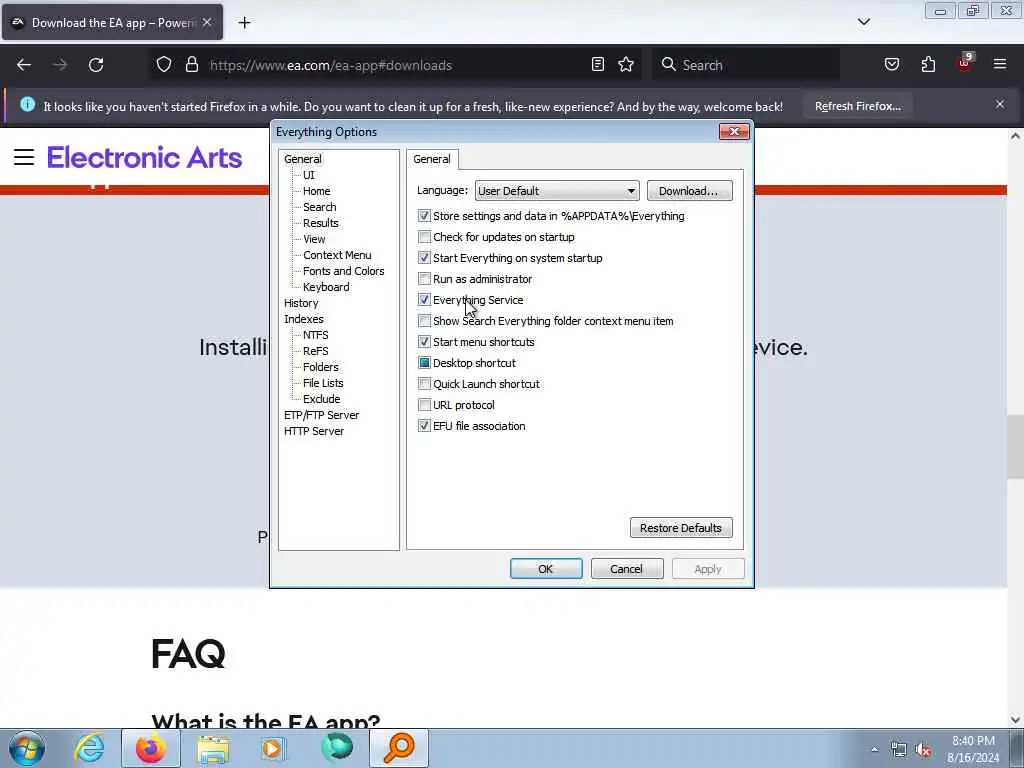The image size is (1024, 768).
Task: Toggle Firefox reader view icon
Action: 598,65
